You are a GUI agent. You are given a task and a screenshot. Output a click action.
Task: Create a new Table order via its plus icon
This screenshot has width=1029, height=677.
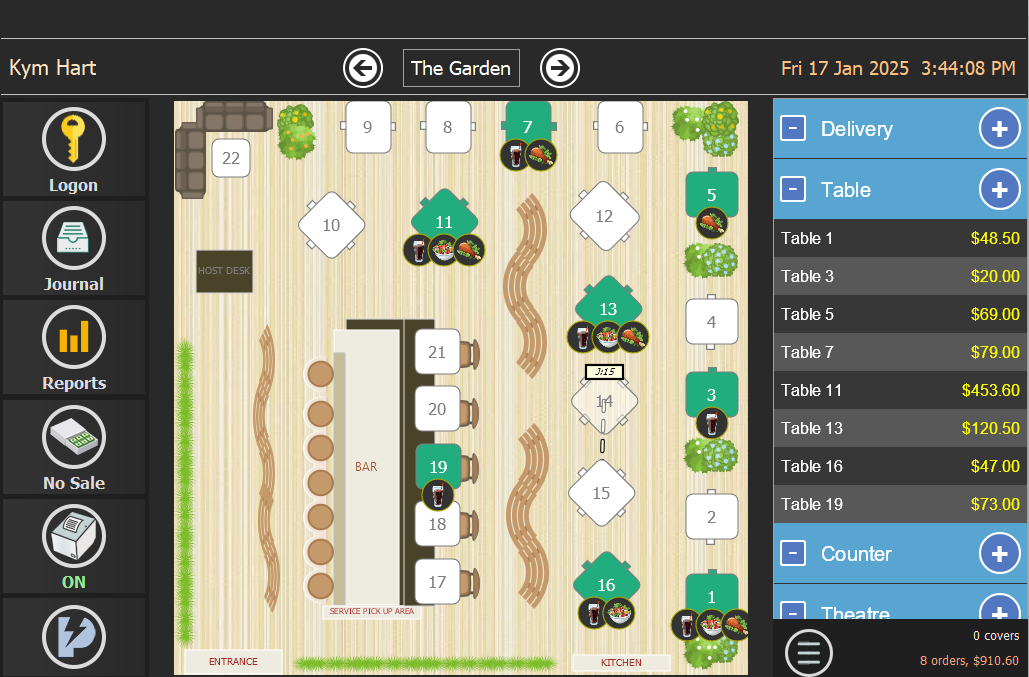[x=999, y=189]
